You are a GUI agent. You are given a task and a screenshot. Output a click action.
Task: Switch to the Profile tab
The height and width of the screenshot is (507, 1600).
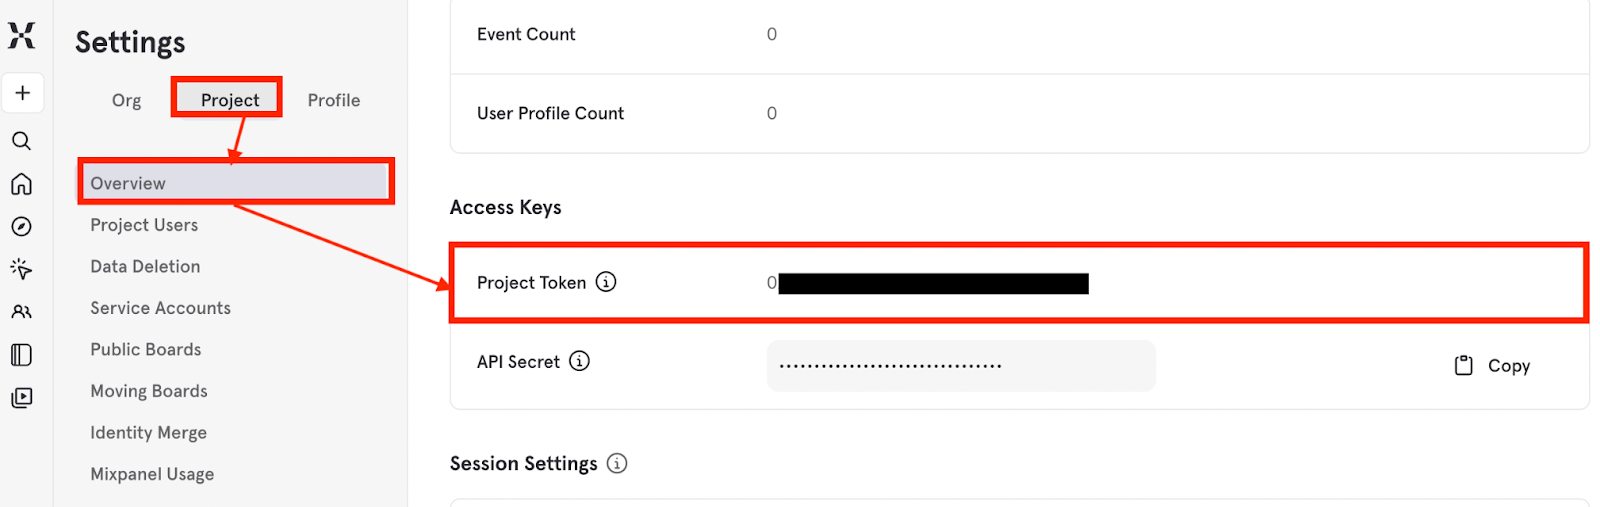click(333, 100)
